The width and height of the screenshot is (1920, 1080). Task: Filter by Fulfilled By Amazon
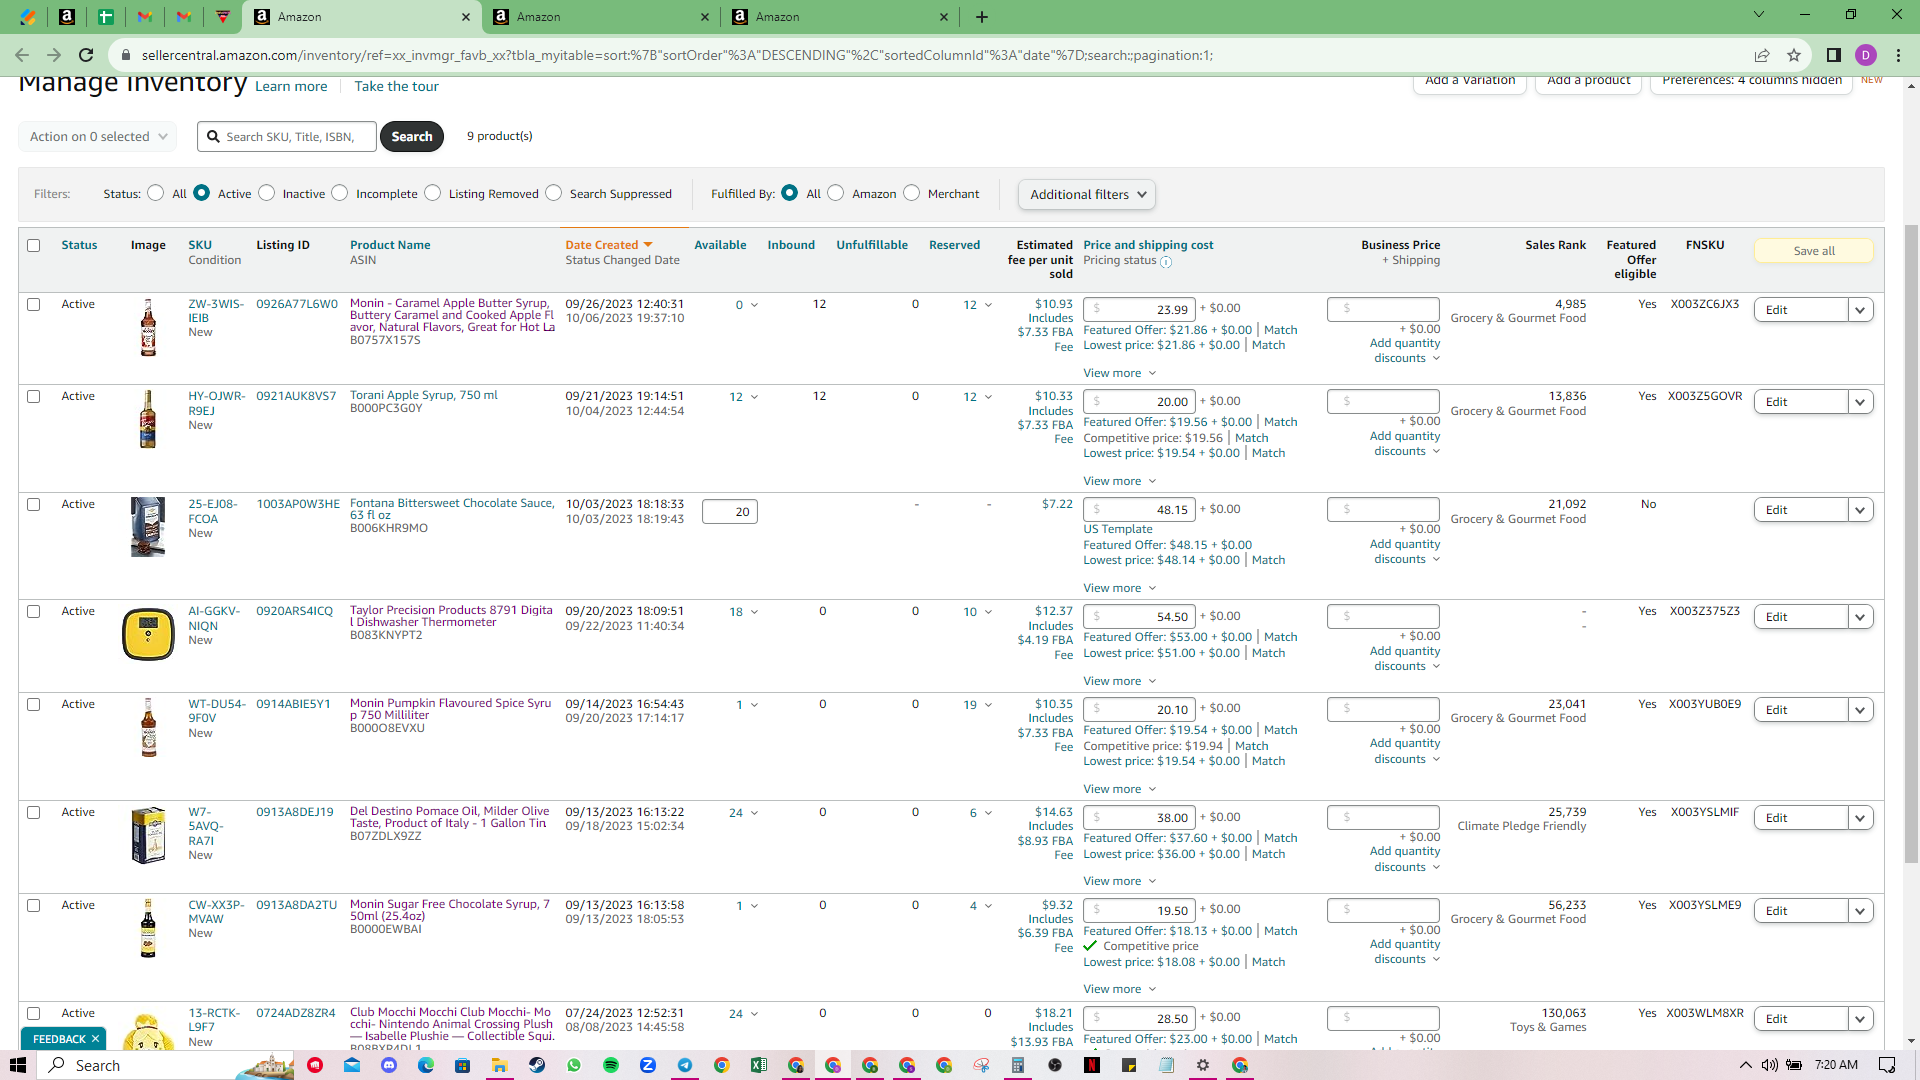(x=836, y=193)
